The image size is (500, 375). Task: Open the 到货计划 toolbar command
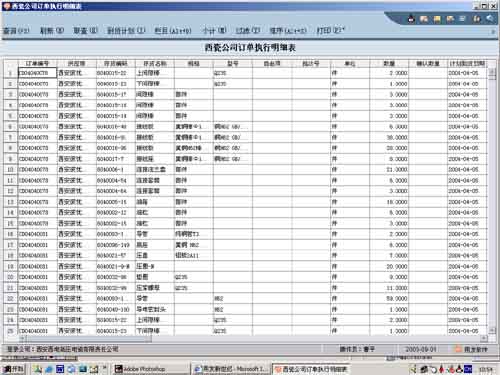(126, 30)
